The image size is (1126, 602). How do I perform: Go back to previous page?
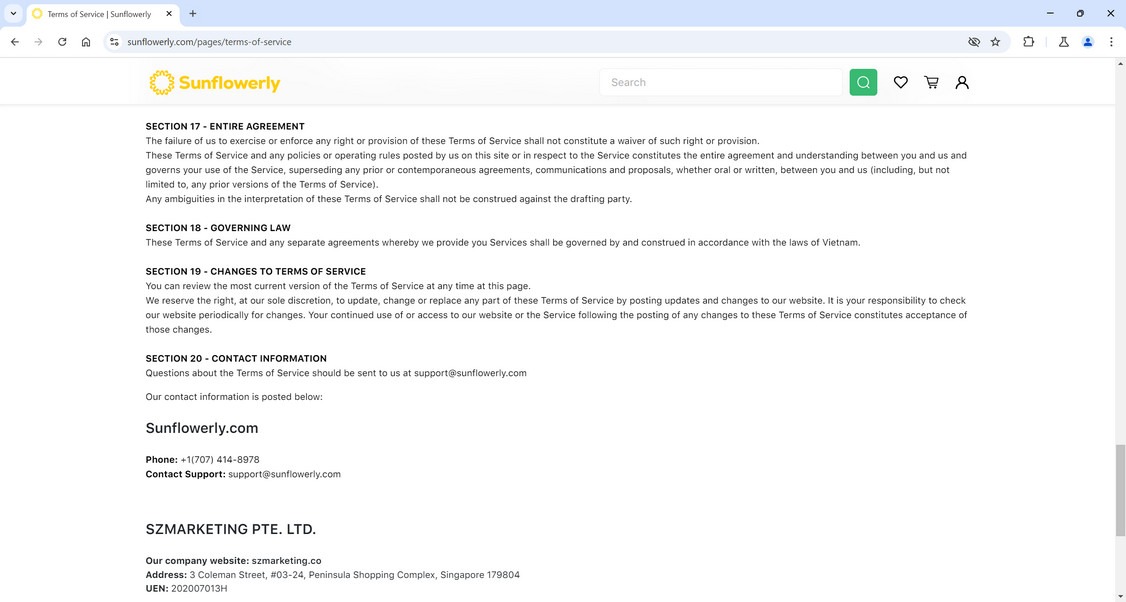[14, 42]
